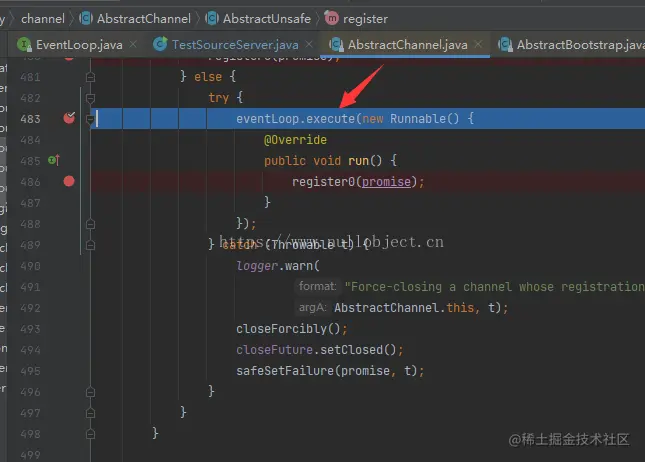This screenshot has height=462, width=645.
Task: Click line number 484 in gutter
Action: (30, 140)
